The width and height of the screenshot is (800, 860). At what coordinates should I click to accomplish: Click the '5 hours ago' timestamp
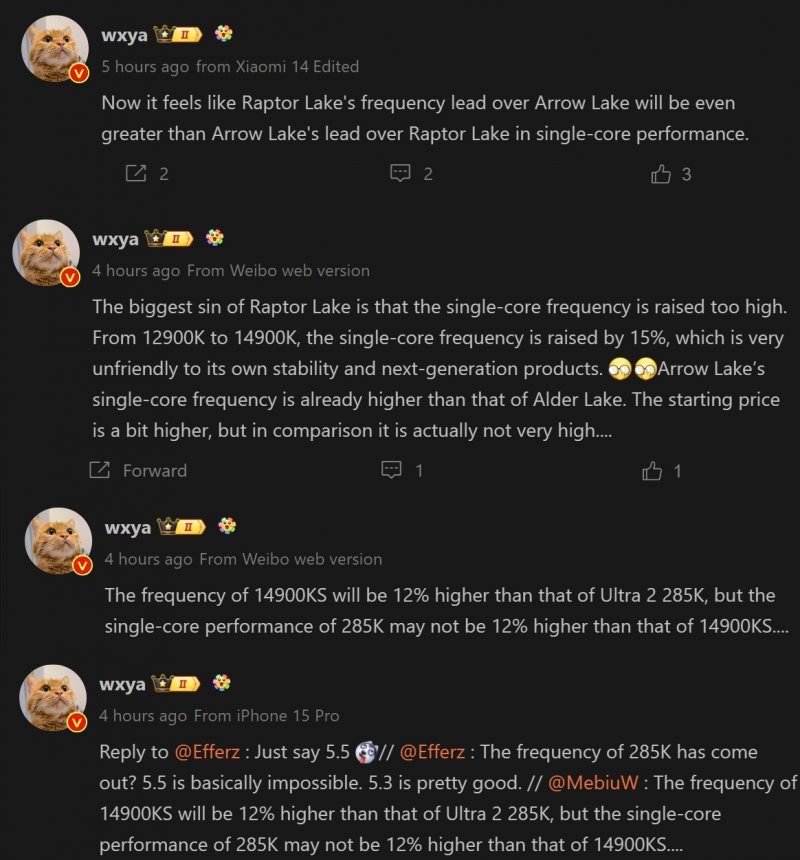click(x=145, y=66)
